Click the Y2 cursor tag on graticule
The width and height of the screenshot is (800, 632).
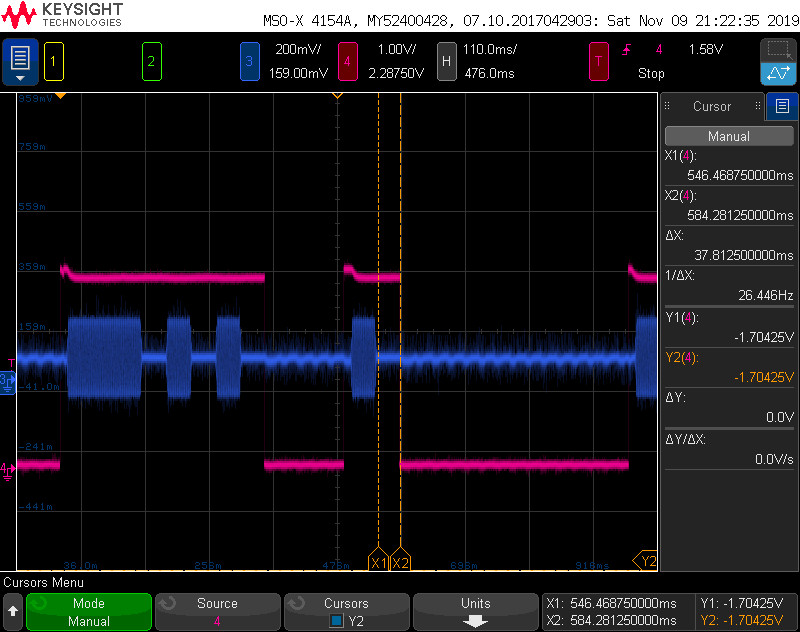click(x=646, y=561)
